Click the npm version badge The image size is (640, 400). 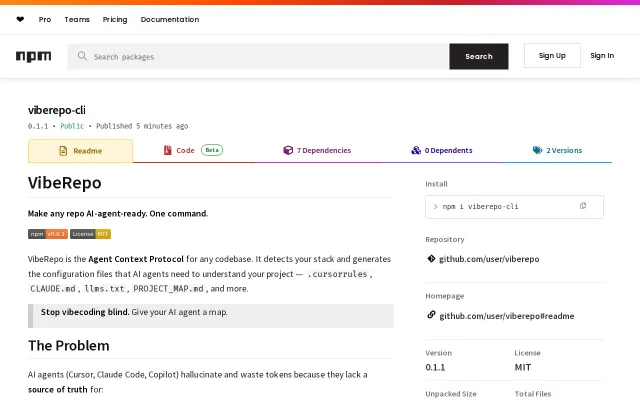(48, 234)
